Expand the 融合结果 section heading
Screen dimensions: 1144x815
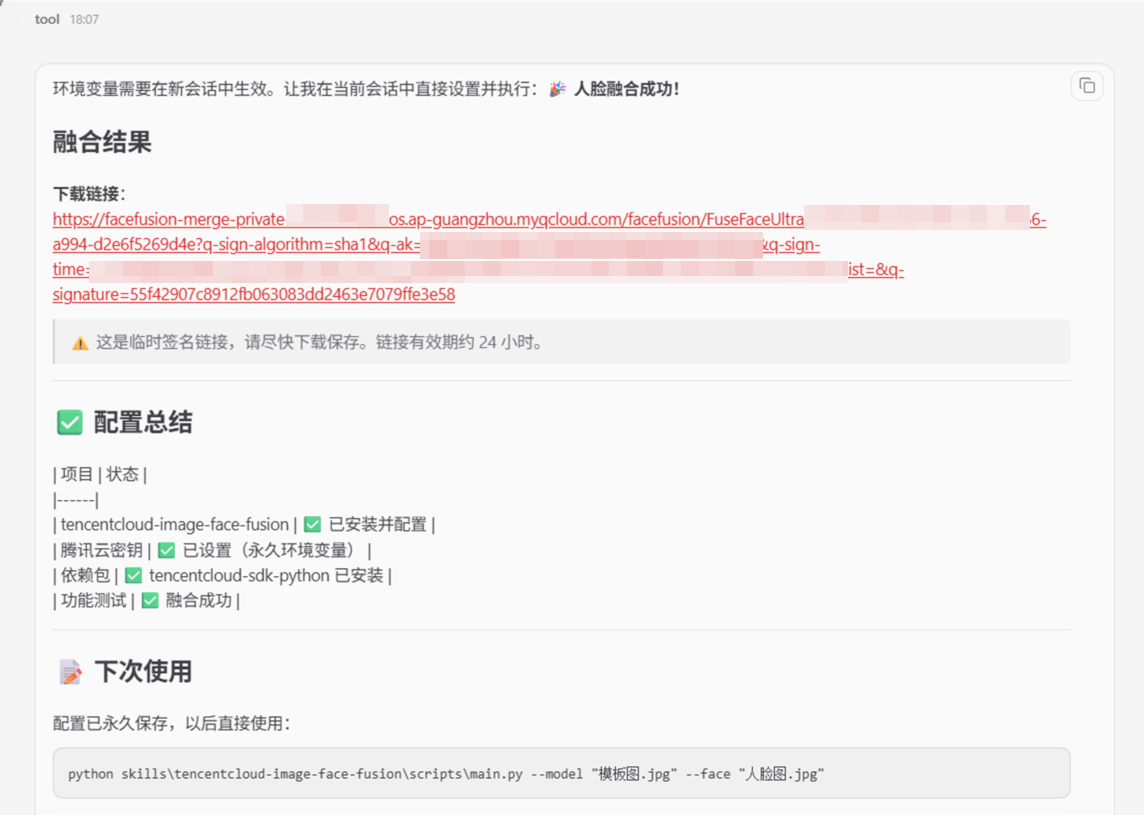click(x=102, y=142)
